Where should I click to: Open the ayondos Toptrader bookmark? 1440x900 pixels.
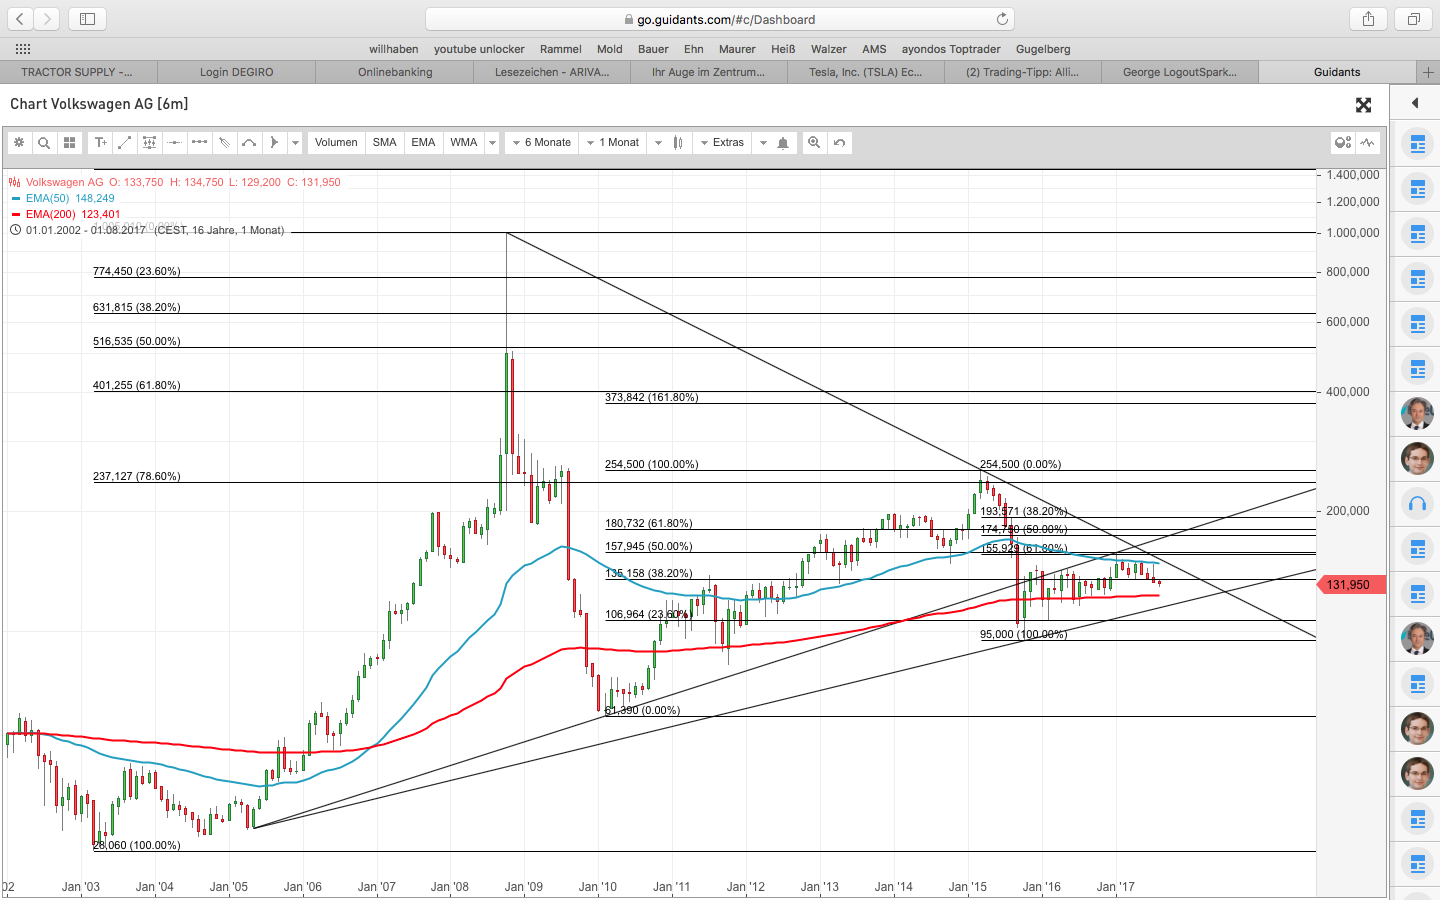pos(951,49)
